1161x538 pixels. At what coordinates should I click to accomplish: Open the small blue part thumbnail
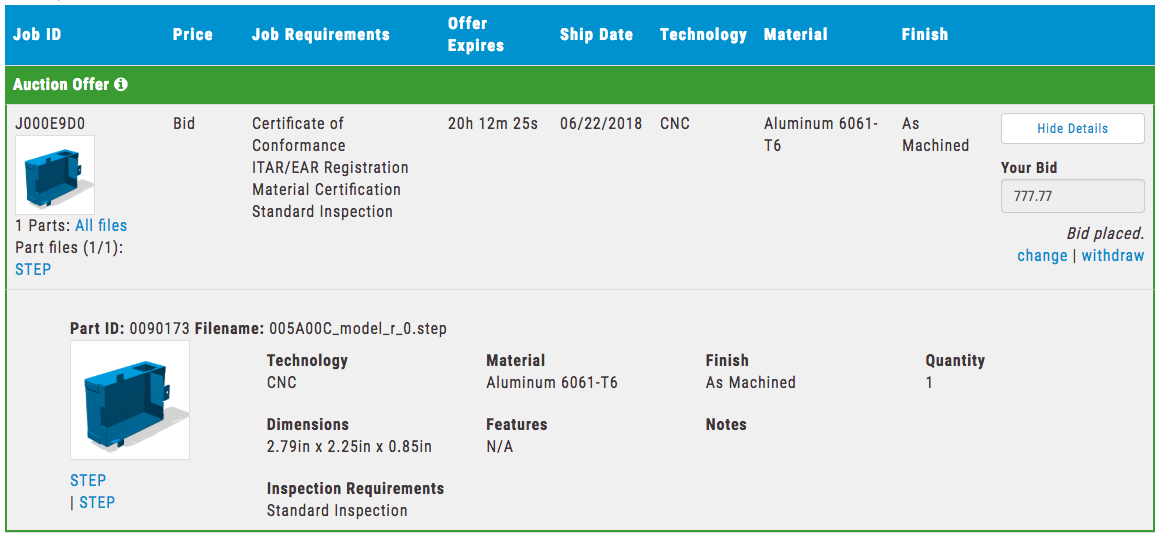click(x=55, y=175)
